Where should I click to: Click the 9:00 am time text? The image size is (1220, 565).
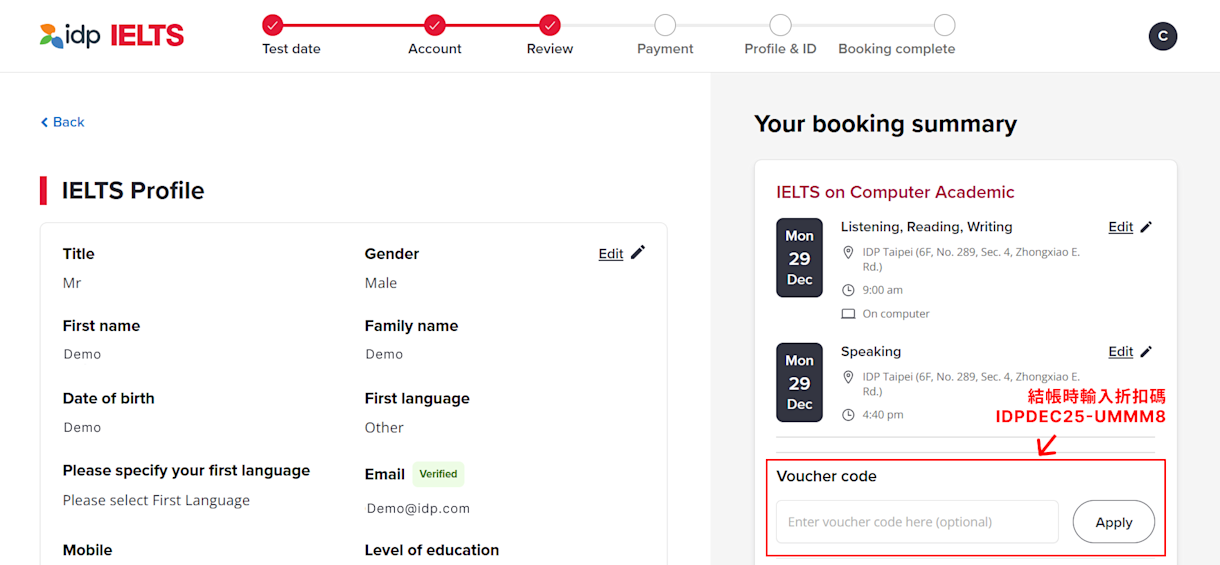point(883,290)
